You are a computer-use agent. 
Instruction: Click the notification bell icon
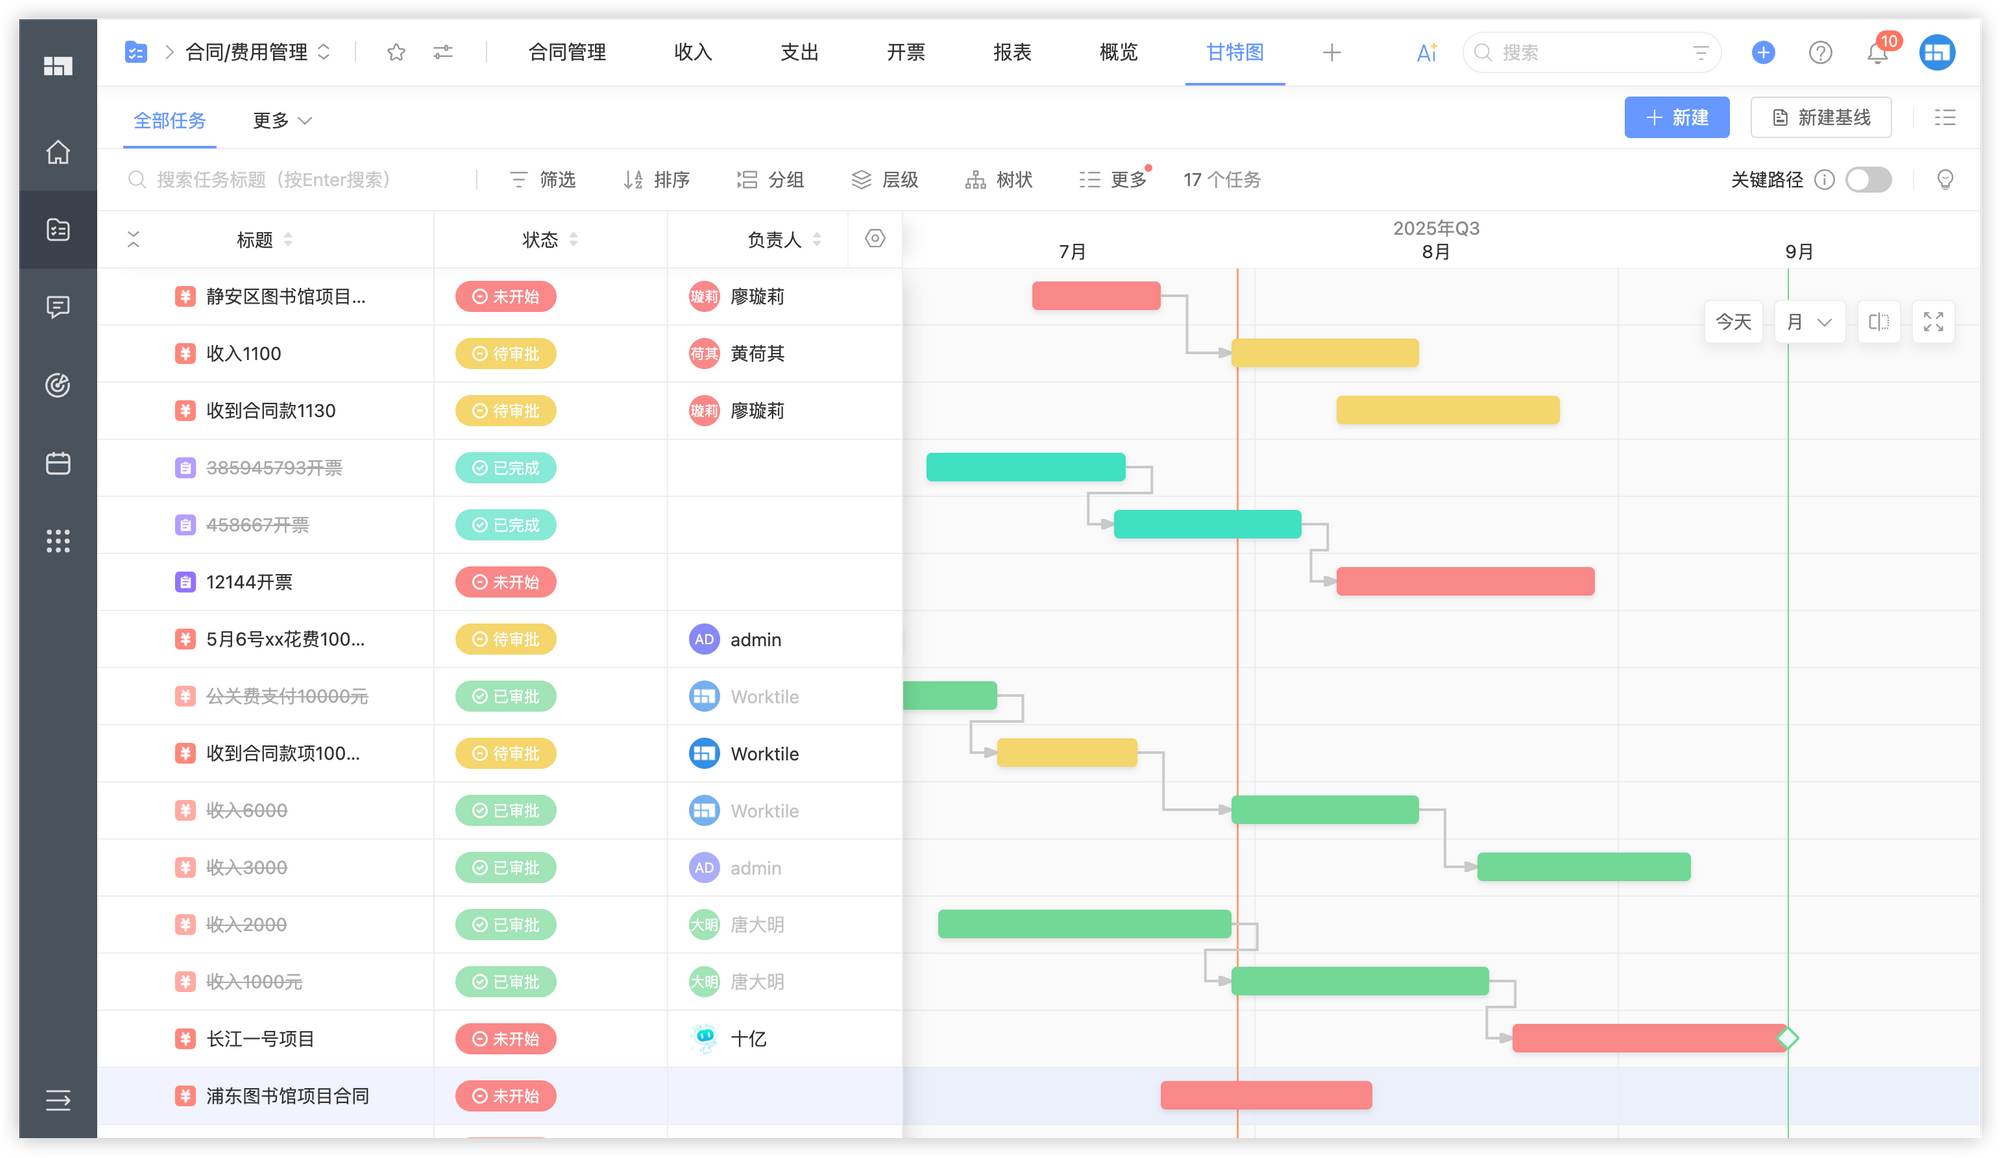[1877, 53]
